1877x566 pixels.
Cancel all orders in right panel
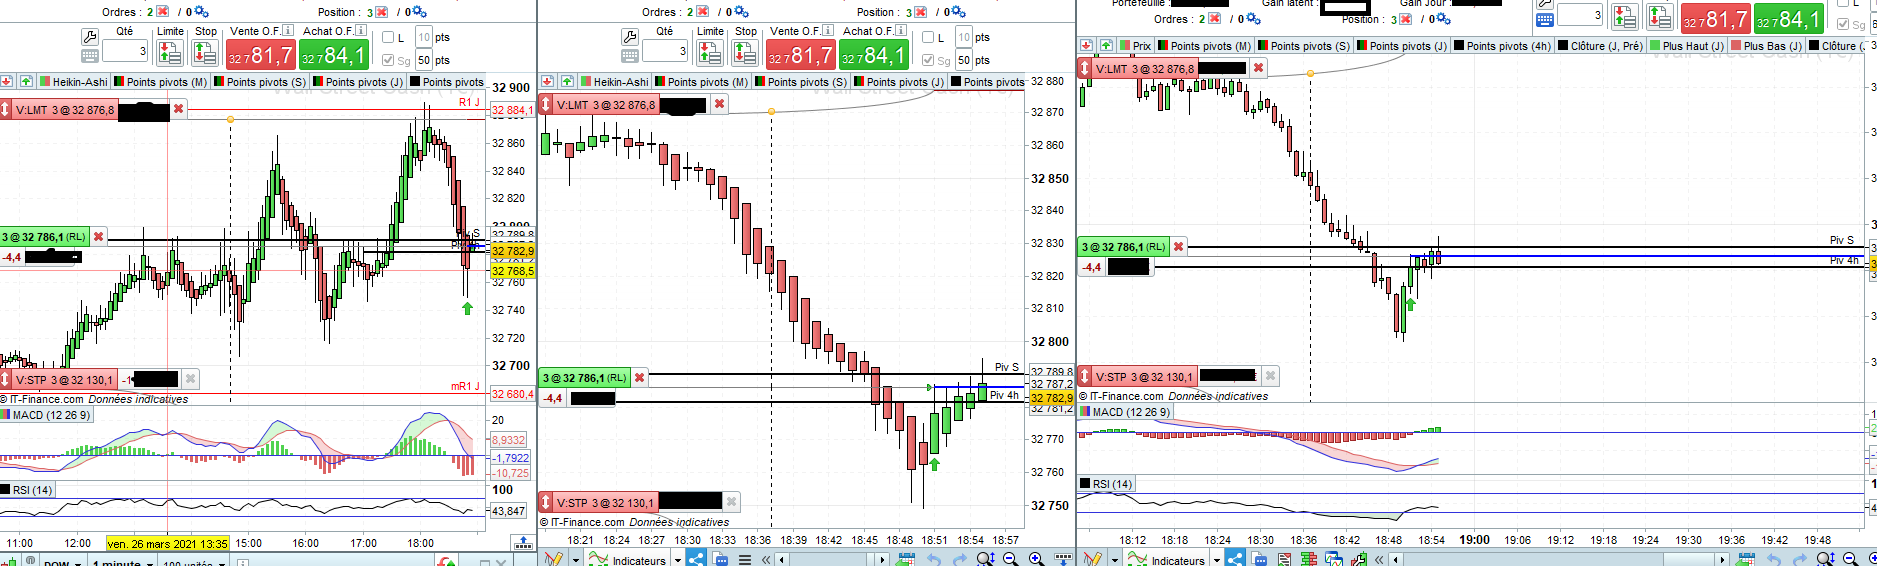(x=1214, y=19)
